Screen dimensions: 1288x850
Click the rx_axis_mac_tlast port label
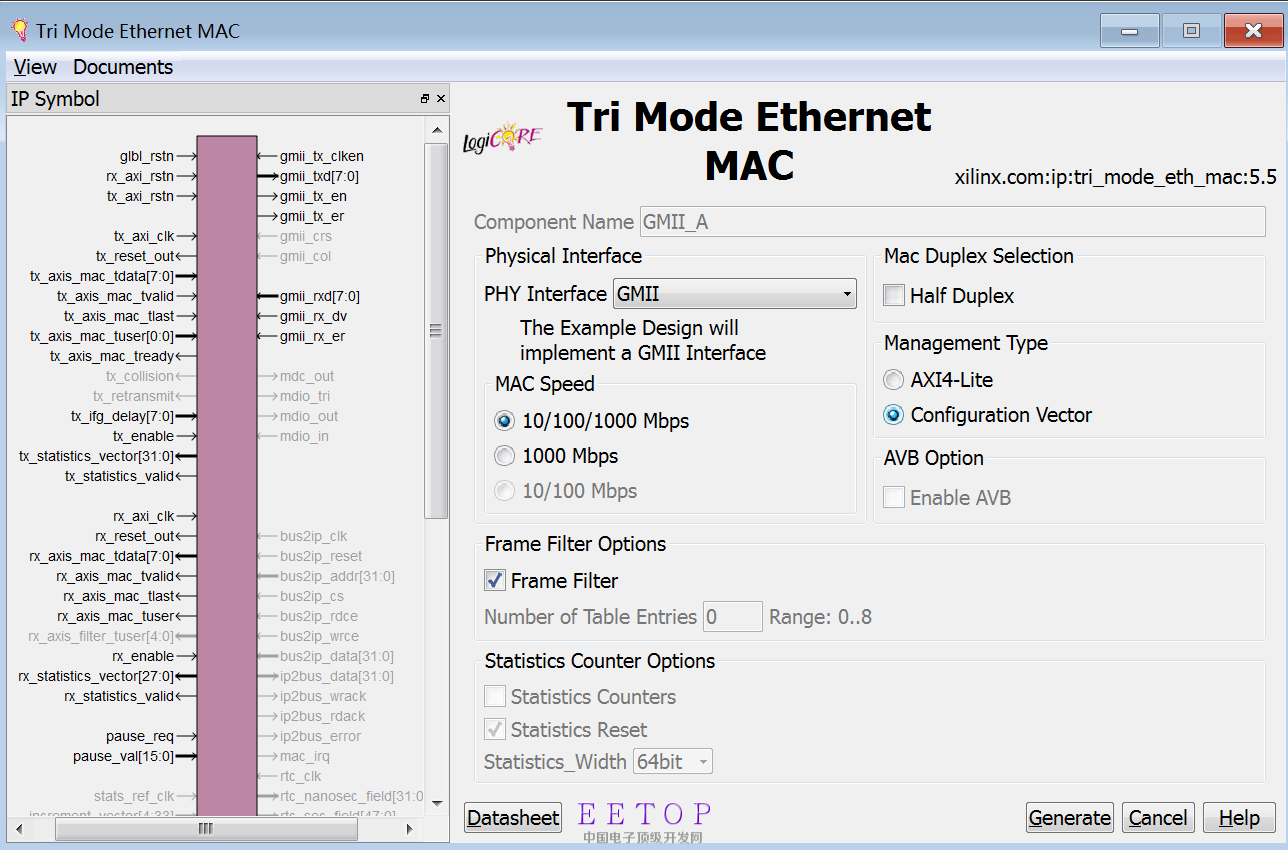(119, 596)
